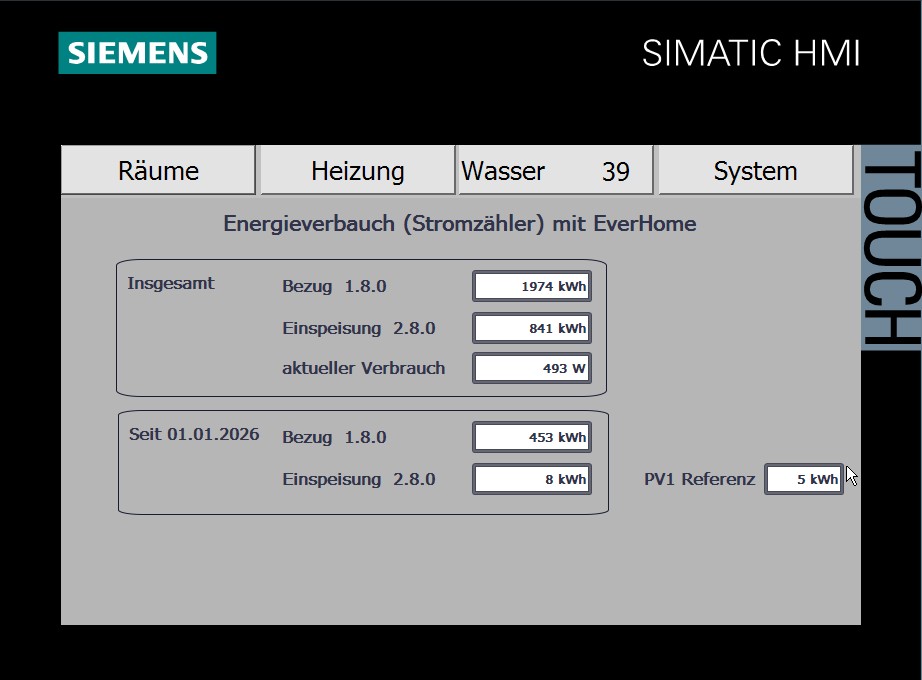Viewport: 922px width, 680px height.
Task: Select the Einspeisung 8 kWh field
Action: click(x=531, y=479)
